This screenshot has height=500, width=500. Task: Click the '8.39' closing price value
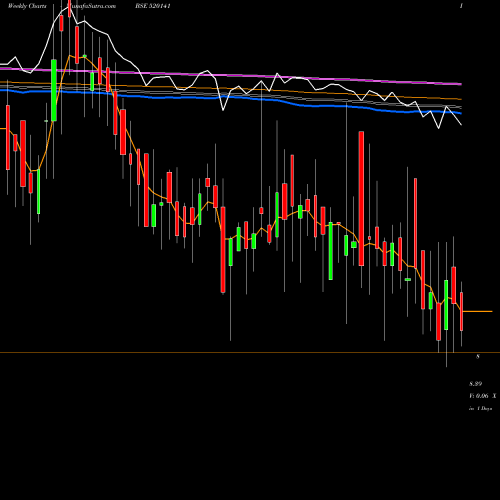point(476,384)
